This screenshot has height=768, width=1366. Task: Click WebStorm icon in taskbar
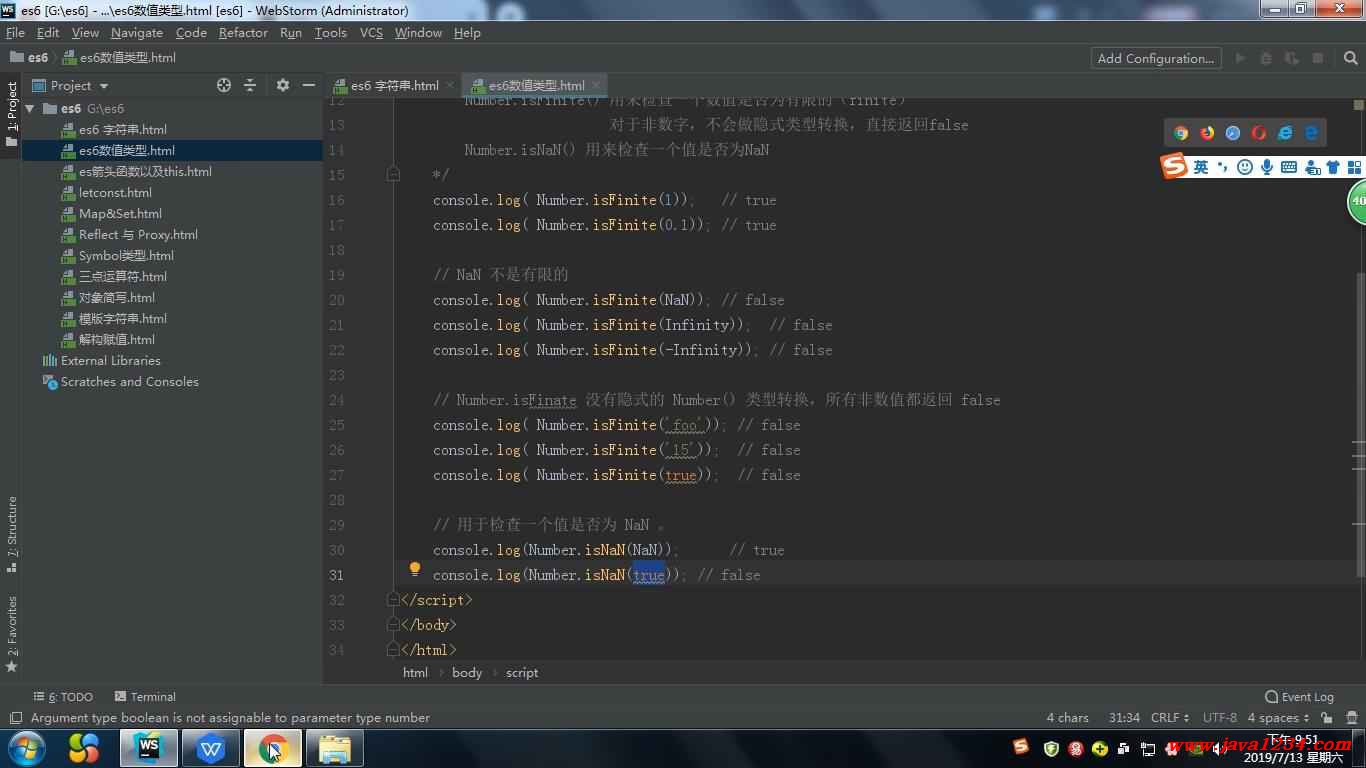pyautogui.click(x=149, y=748)
